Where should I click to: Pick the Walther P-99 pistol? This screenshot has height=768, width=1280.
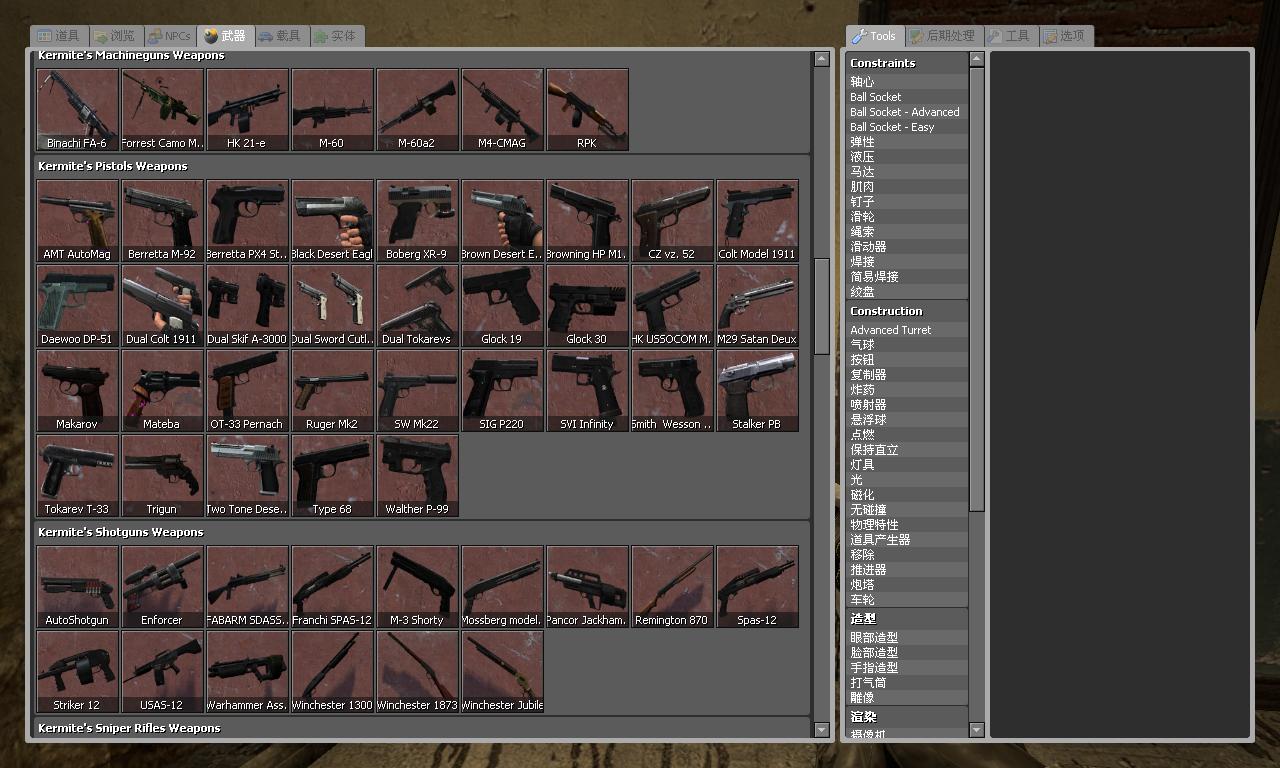pyautogui.click(x=417, y=476)
